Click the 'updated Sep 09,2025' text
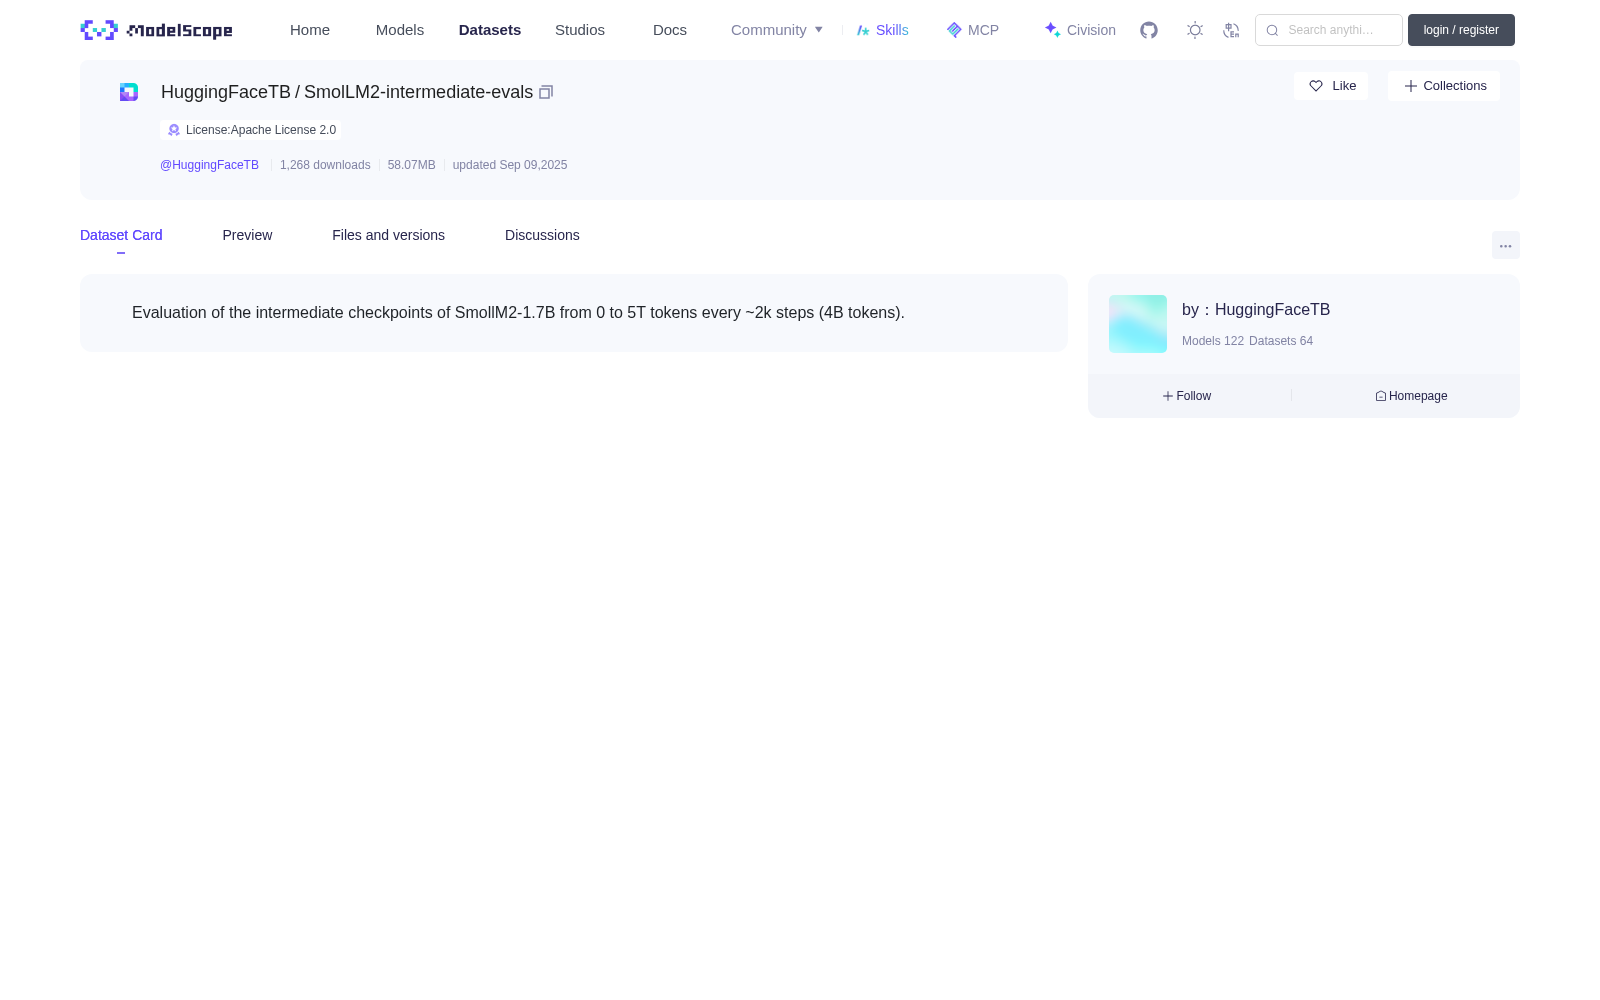This screenshot has width=1600, height=1000. (510, 165)
